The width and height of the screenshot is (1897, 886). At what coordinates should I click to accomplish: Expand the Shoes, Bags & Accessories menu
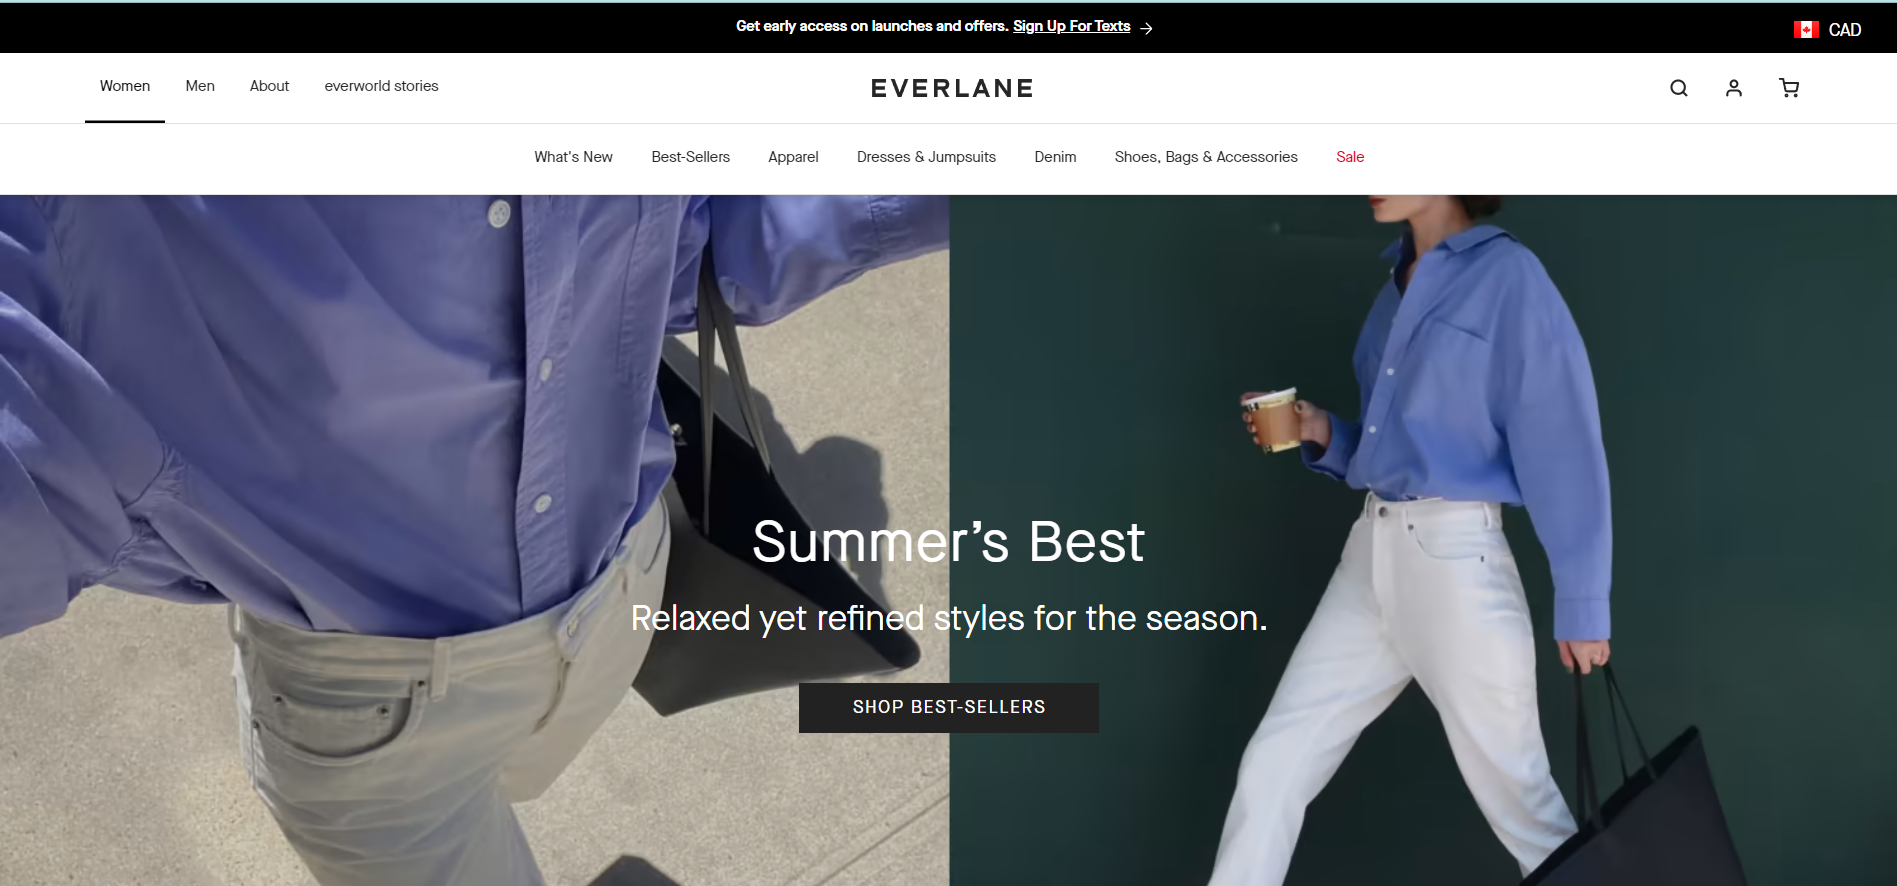point(1206,157)
